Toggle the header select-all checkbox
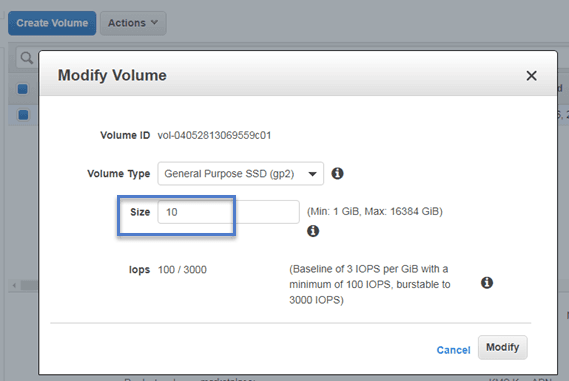 click(22, 89)
